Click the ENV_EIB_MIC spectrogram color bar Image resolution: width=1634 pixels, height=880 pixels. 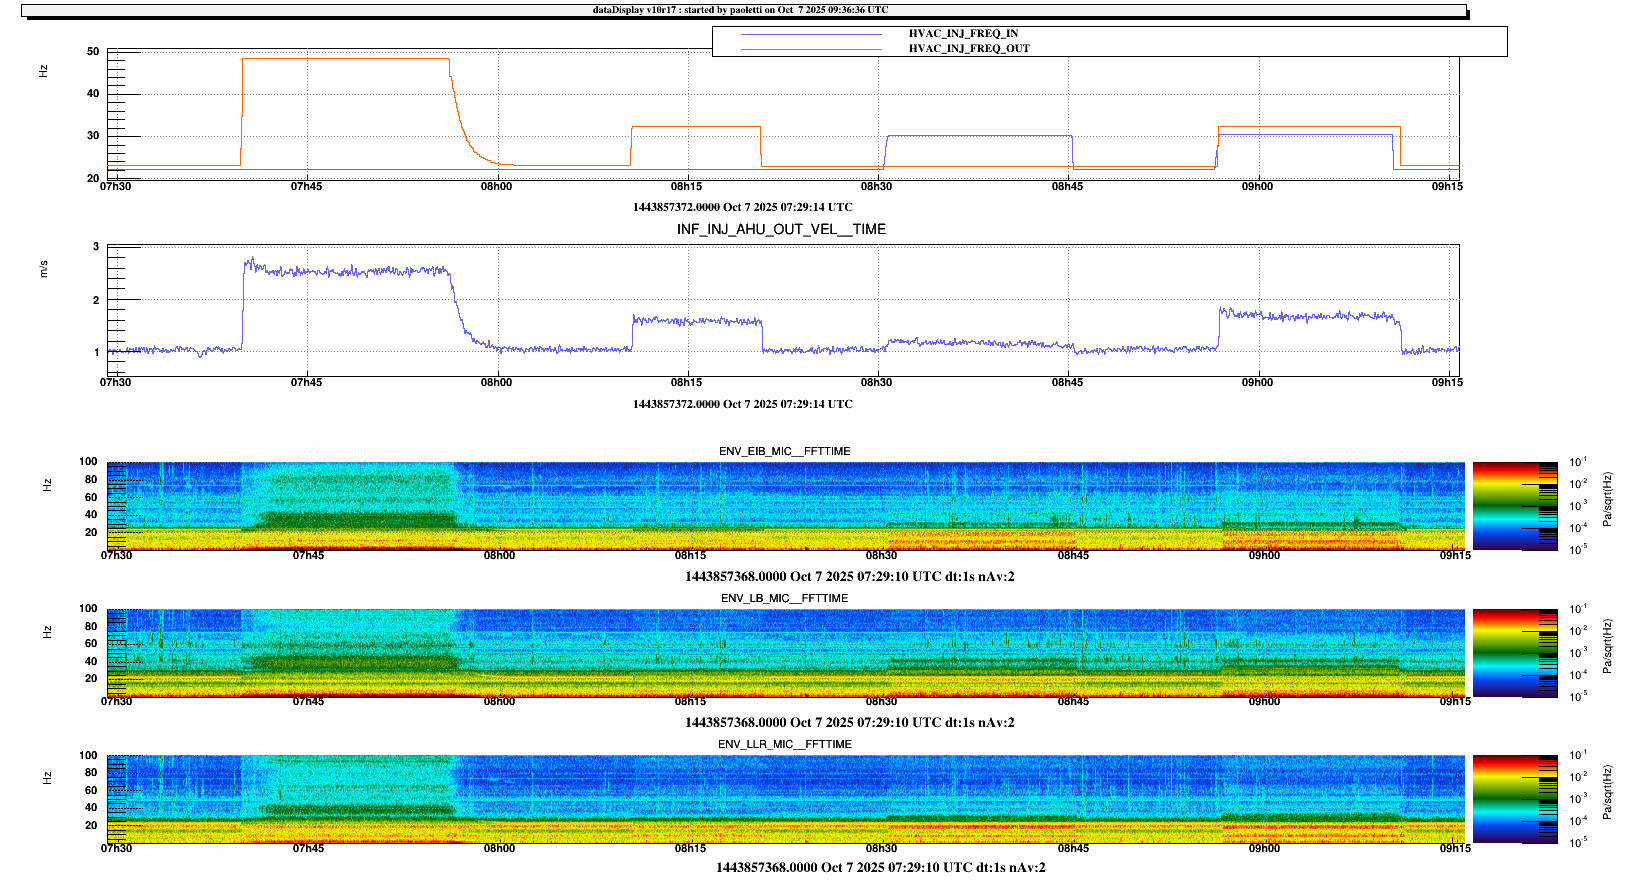click(1514, 506)
